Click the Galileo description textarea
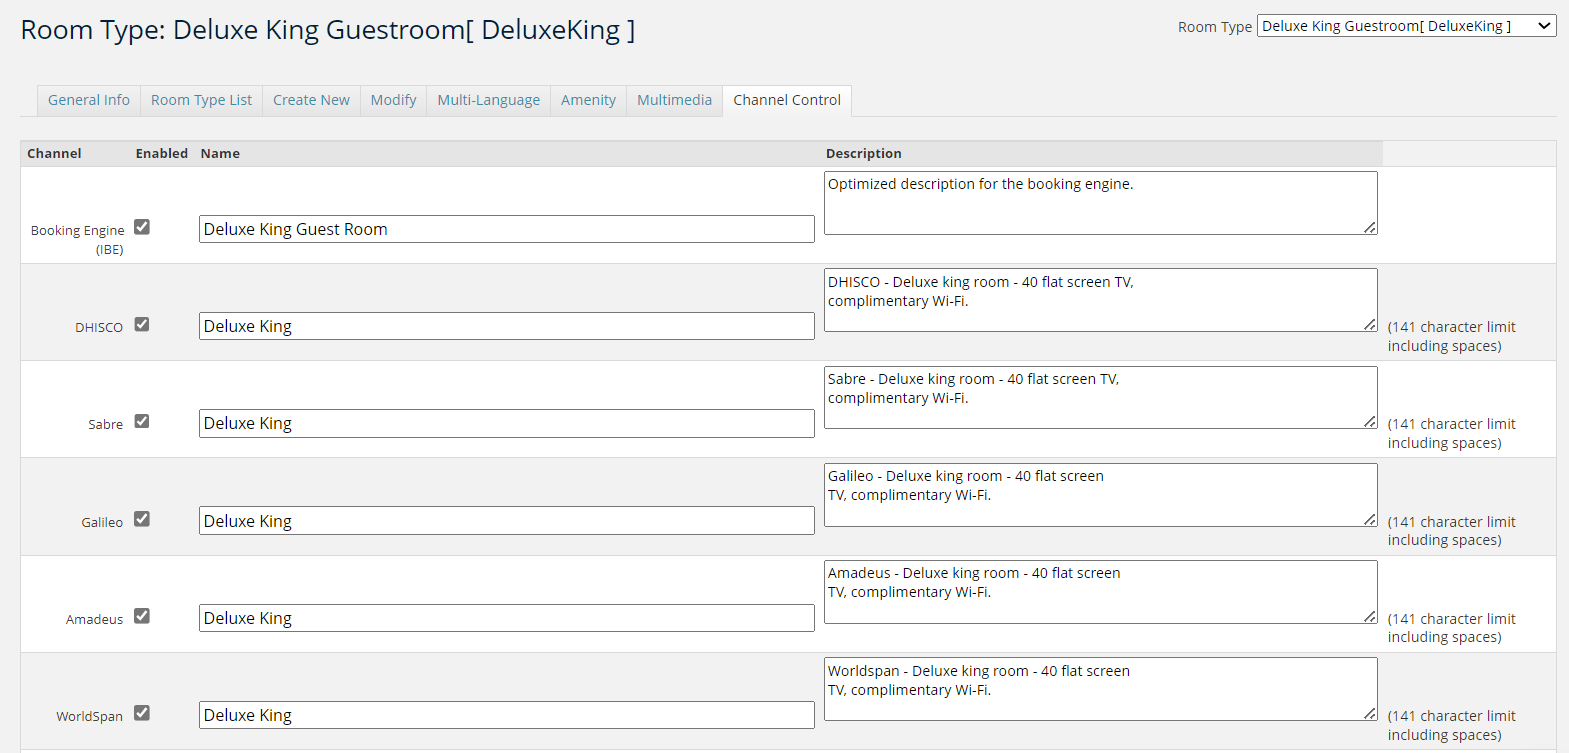Screen dimensions: 1569x753 tap(1100, 495)
